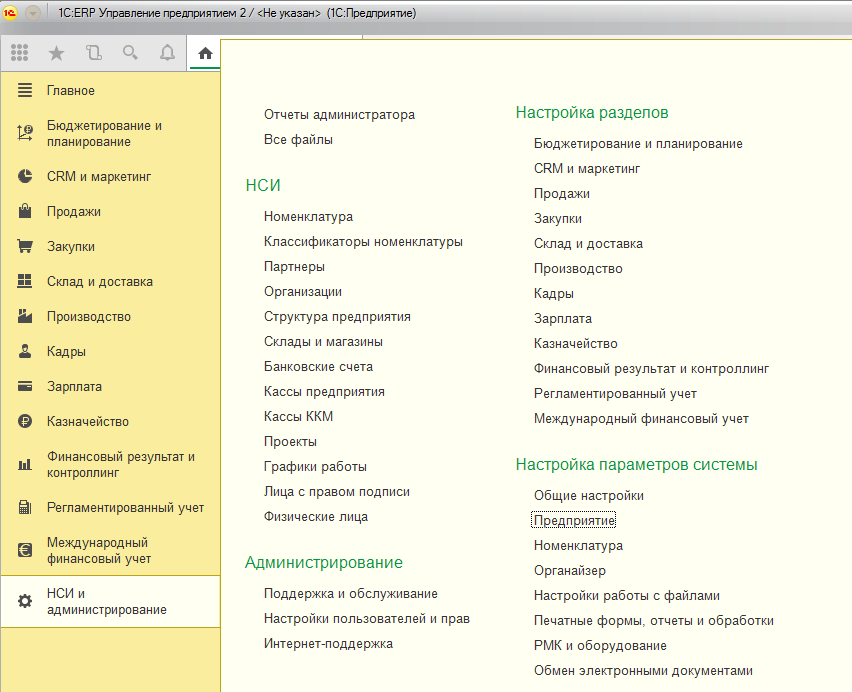
Task: Open Органайзер settings
Action: [569, 571]
